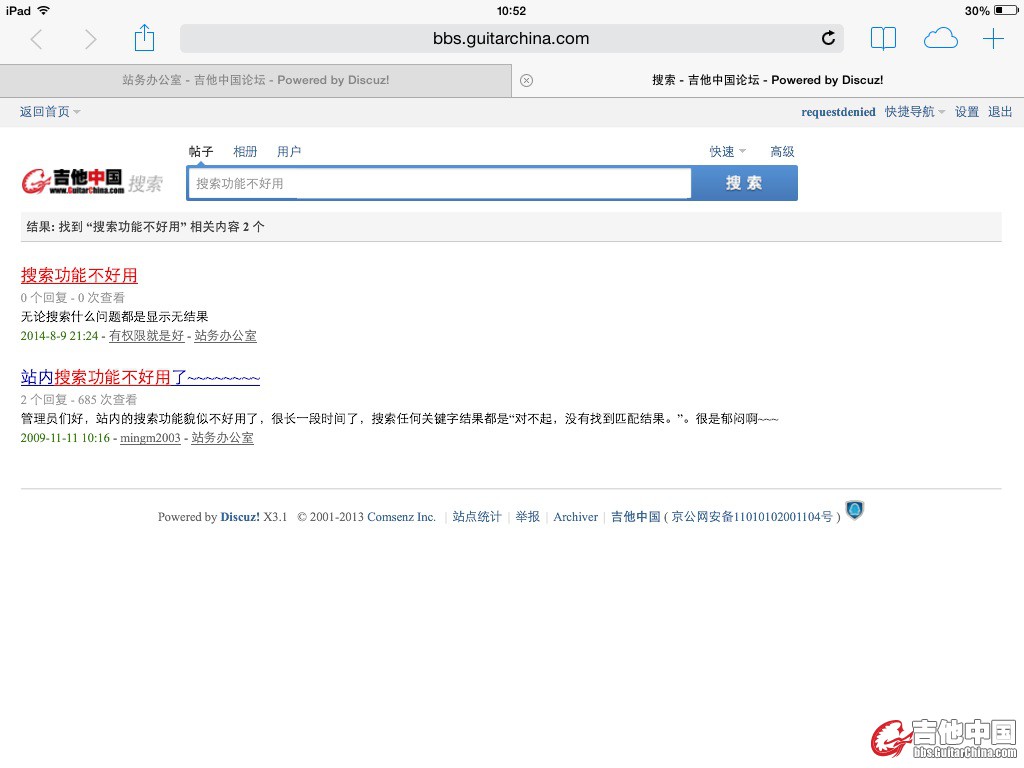Open the 搜索功能不好用 result post
The width and height of the screenshot is (1024, 768).
tap(79, 276)
